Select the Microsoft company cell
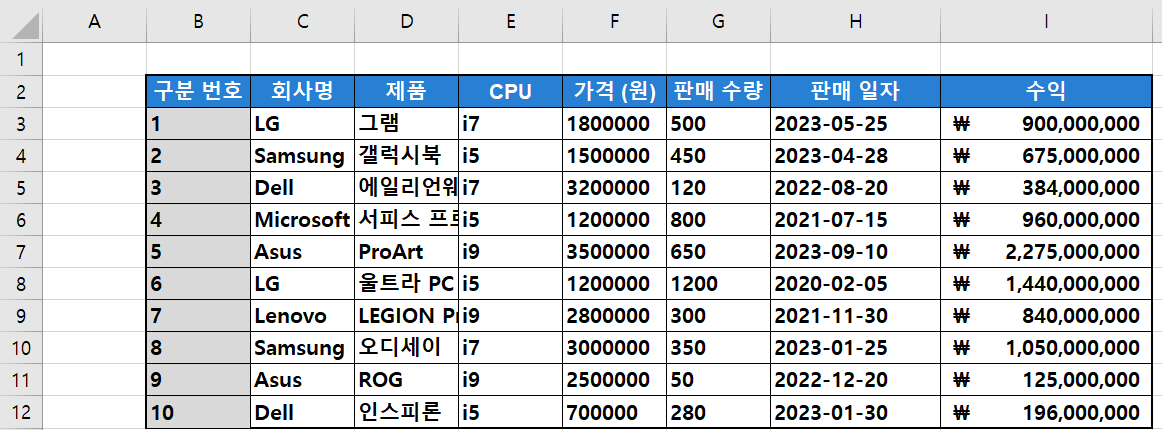Viewport: 1162px width, 430px height. [302, 219]
